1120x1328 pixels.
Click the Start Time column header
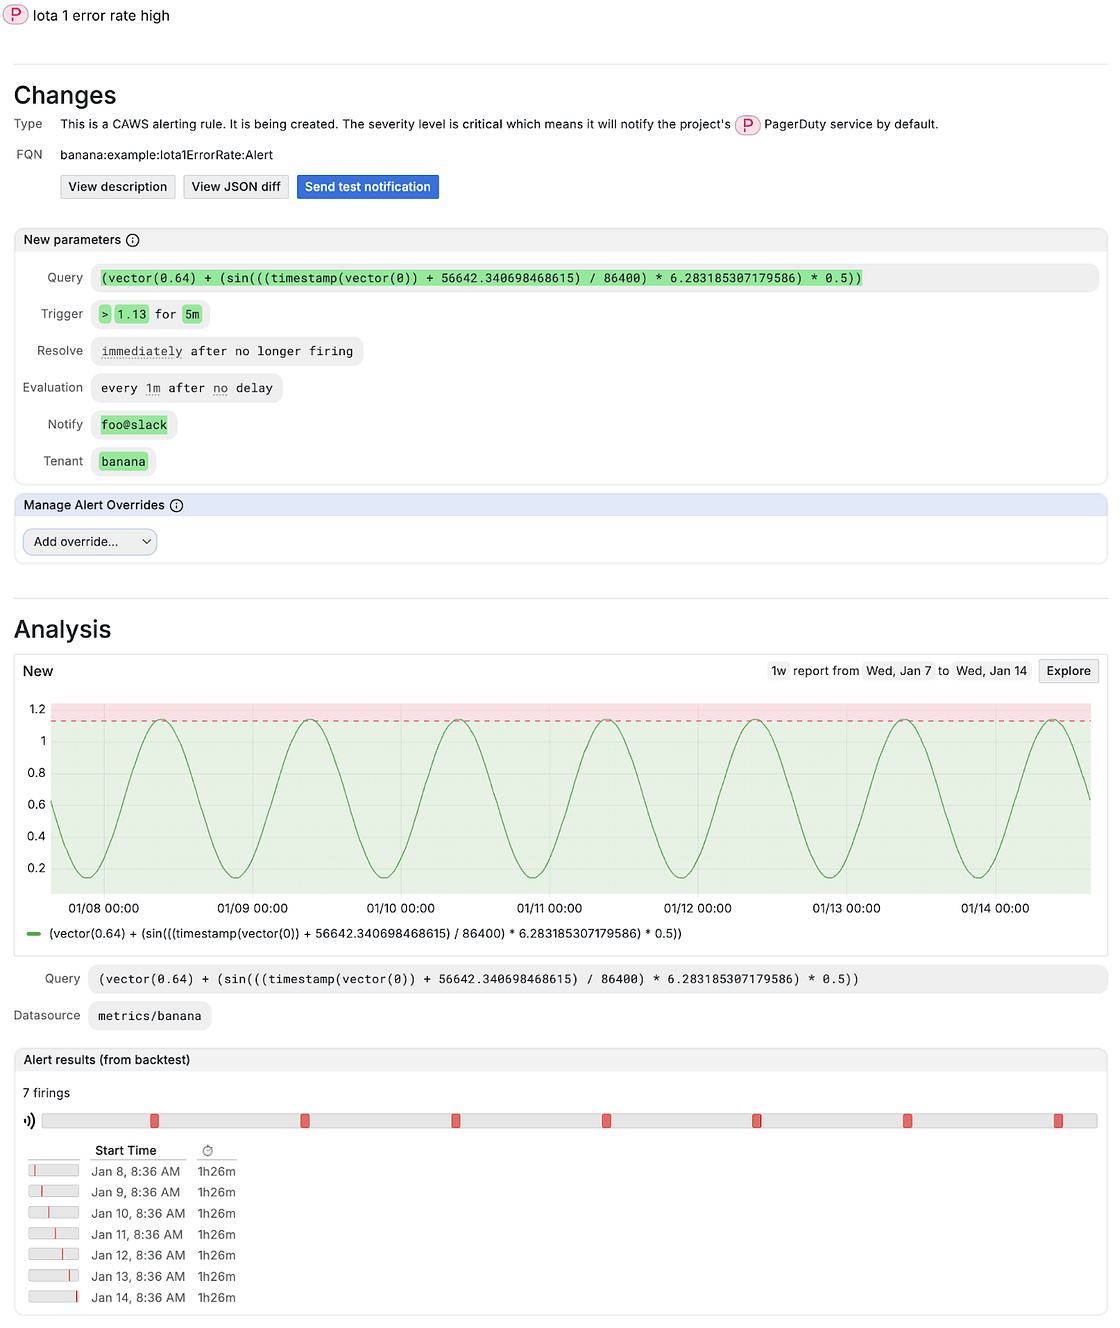pos(126,1151)
